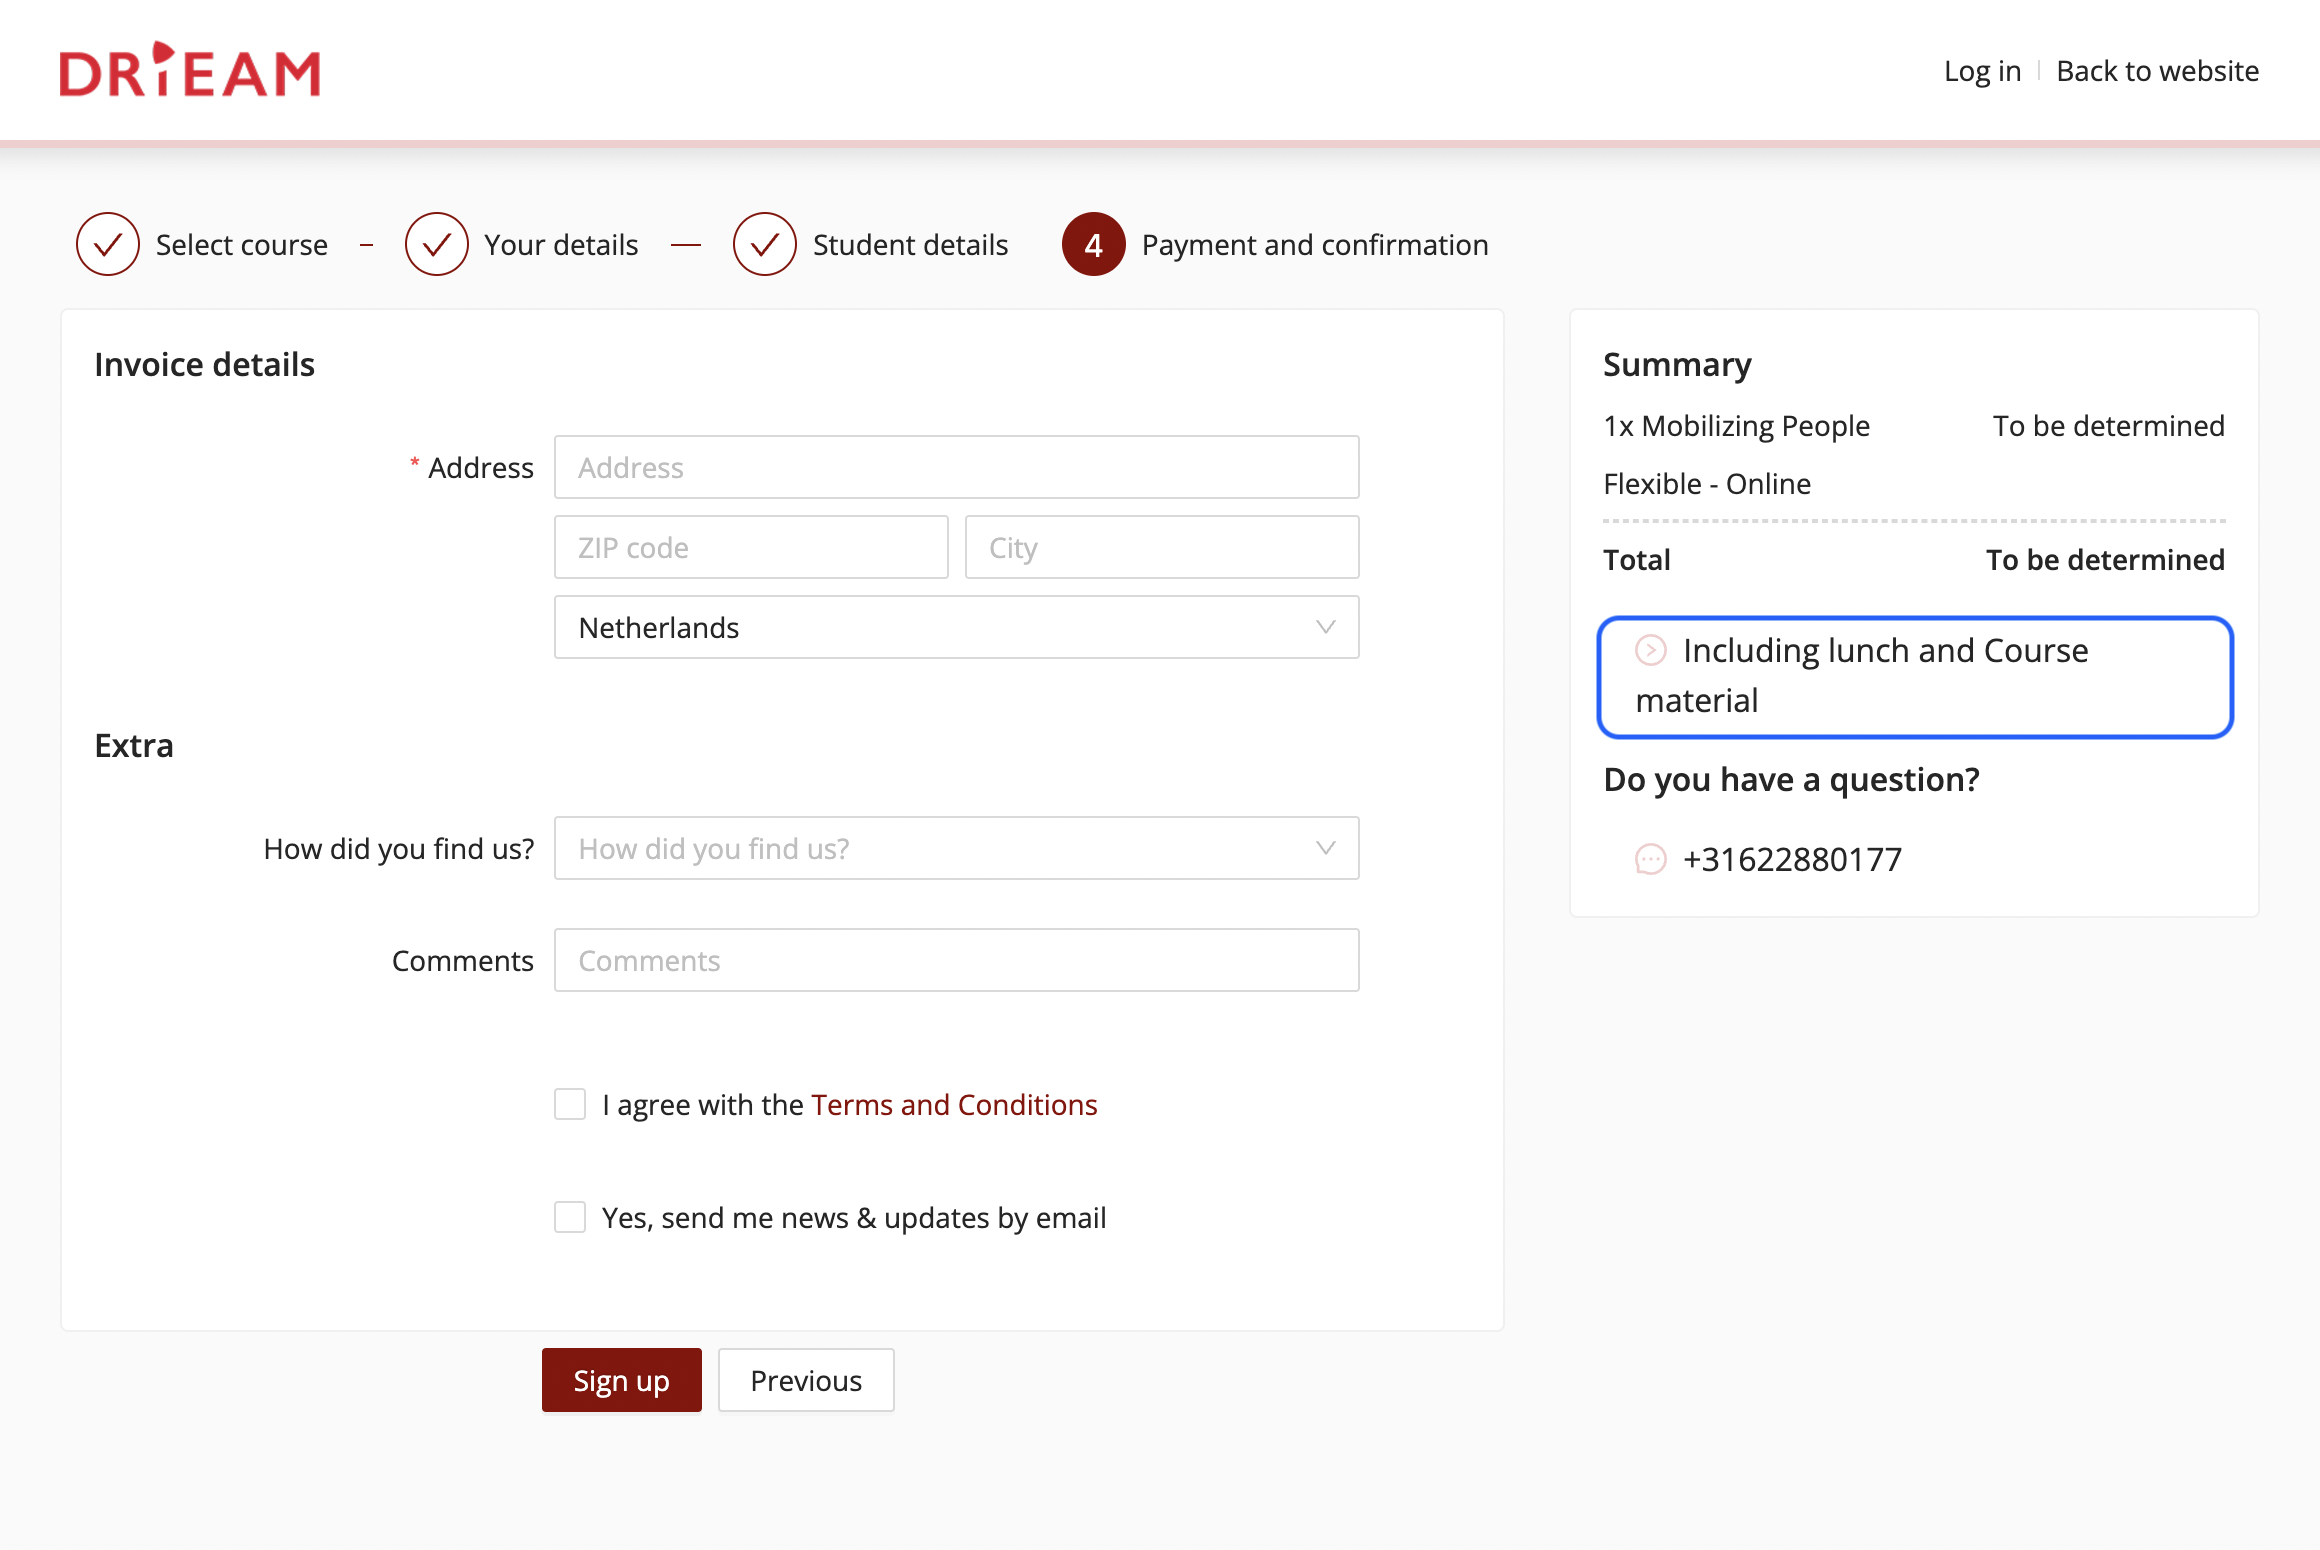Click the Including lunch and Course material text
Viewport: 2320px width, 1550px height.
coord(1862,675)
